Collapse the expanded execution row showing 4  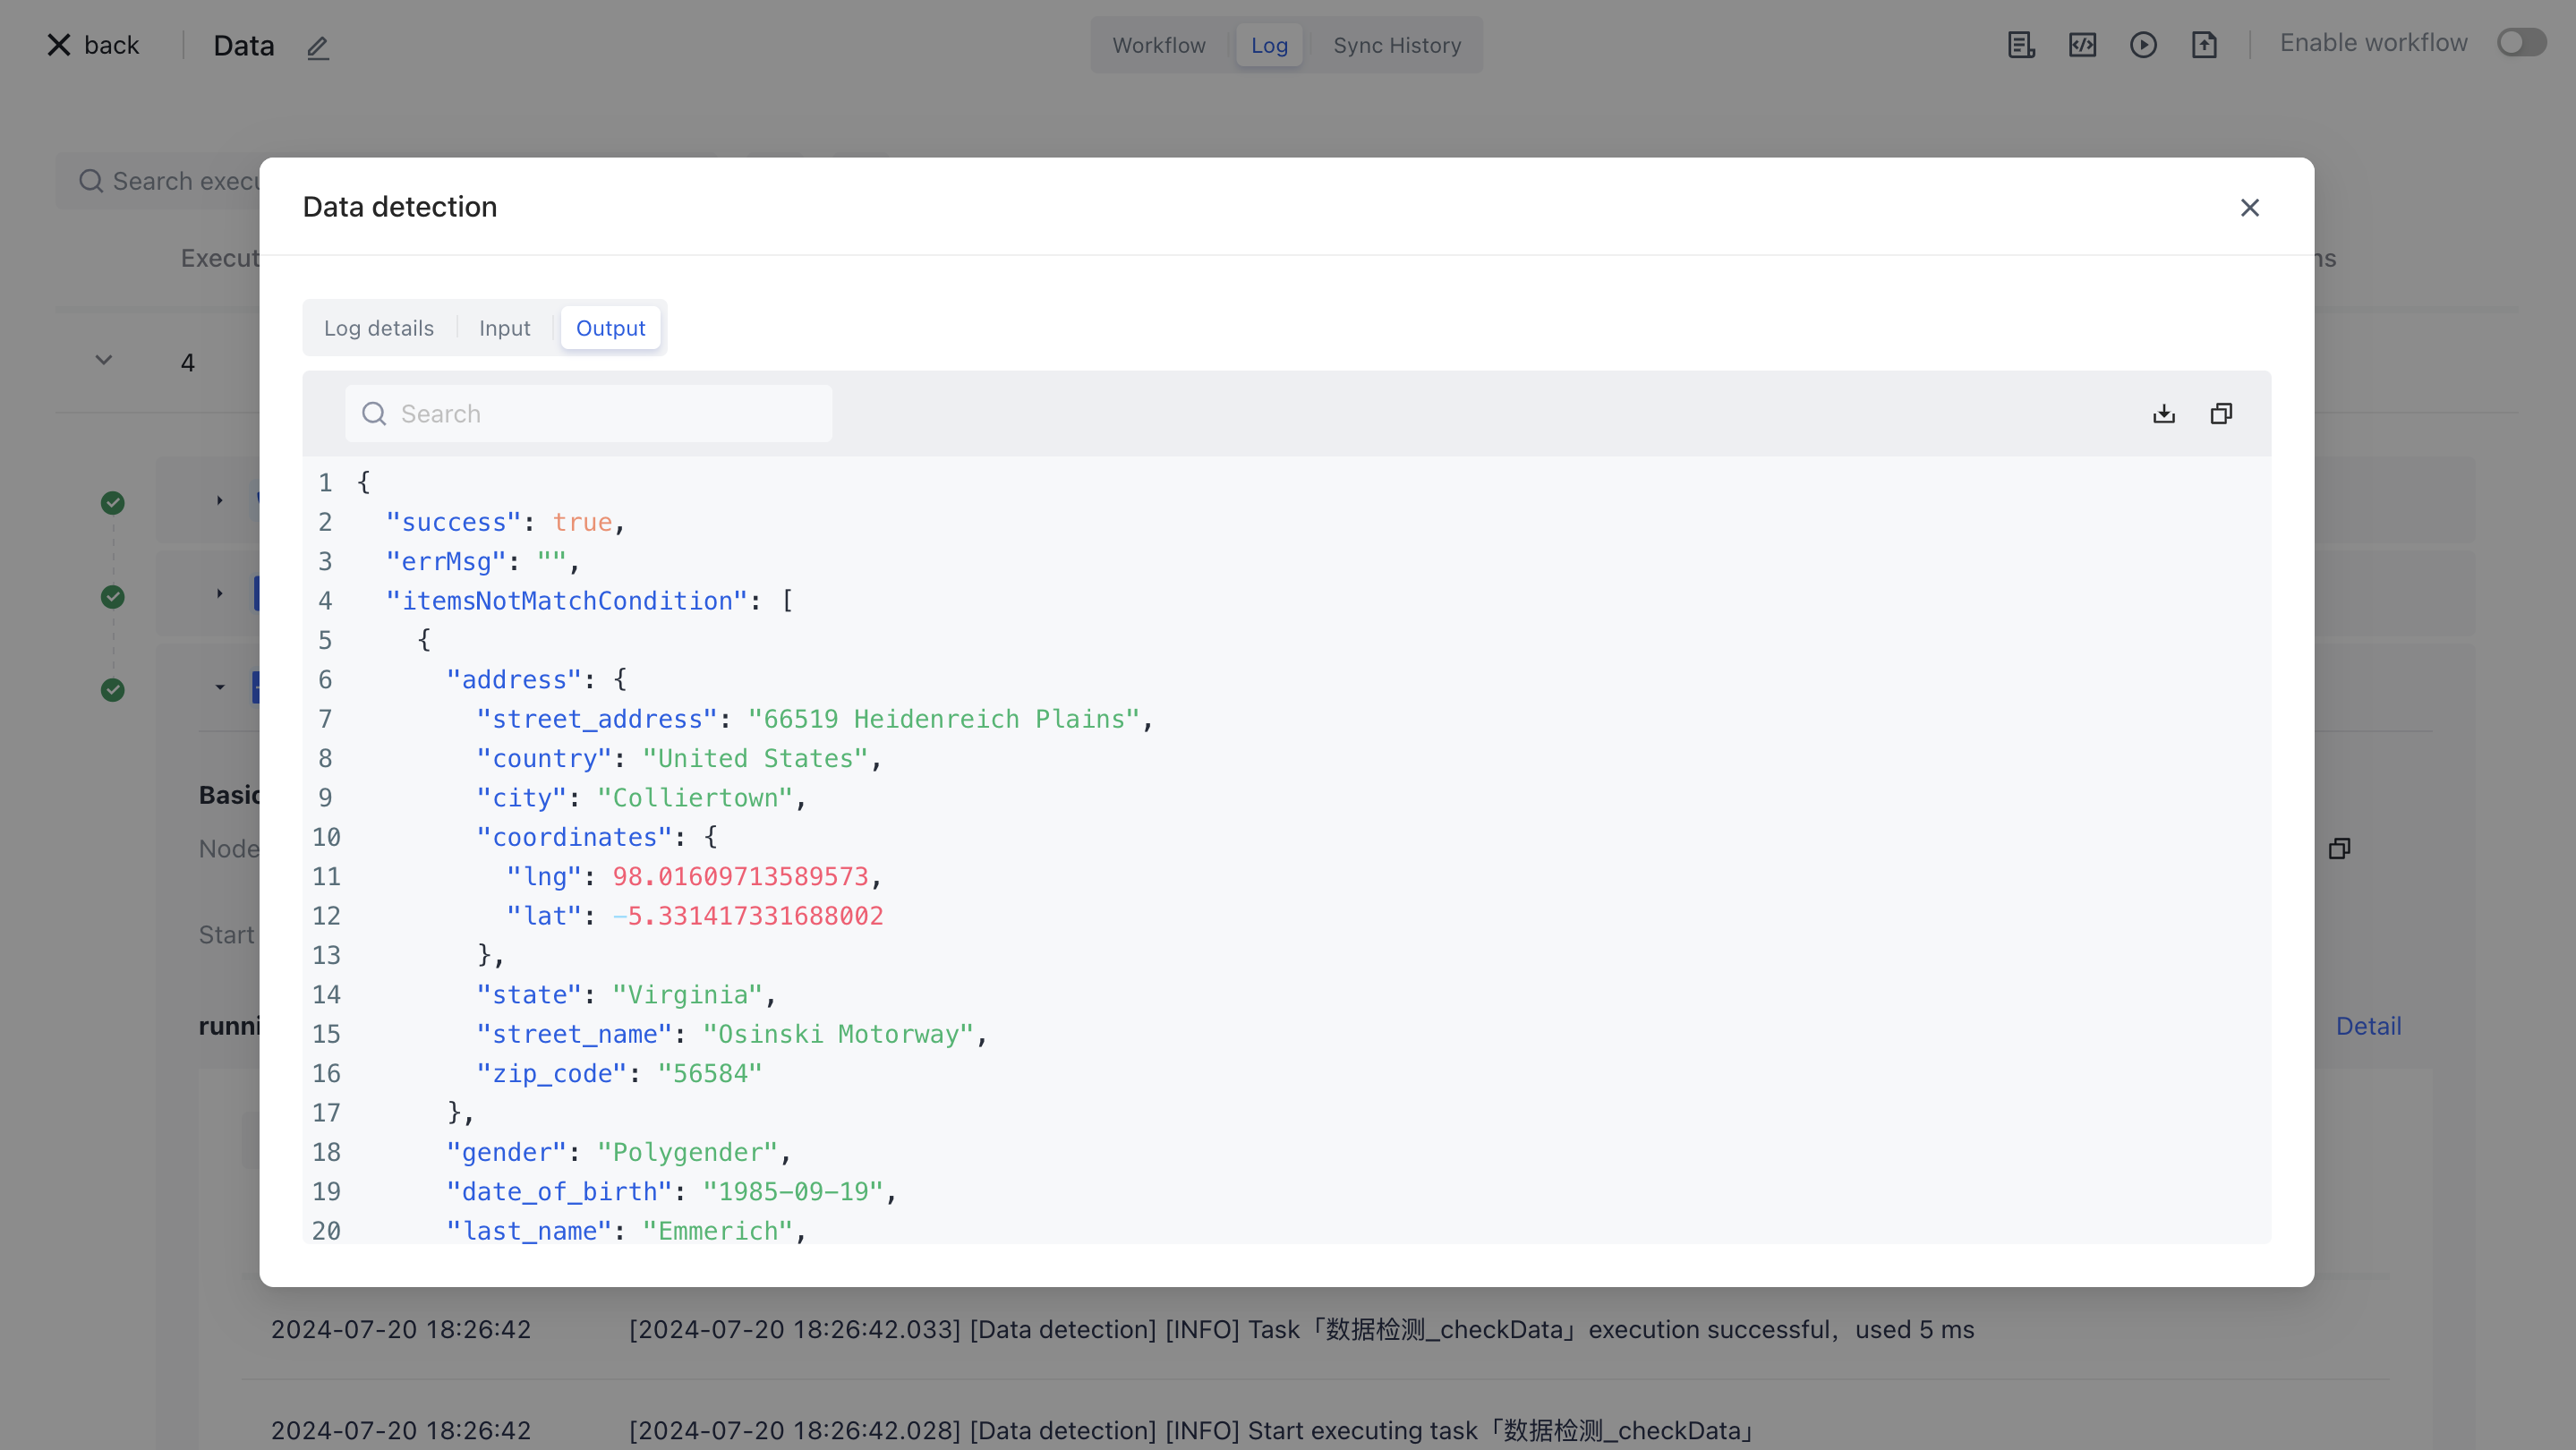(x=103, y=360)
